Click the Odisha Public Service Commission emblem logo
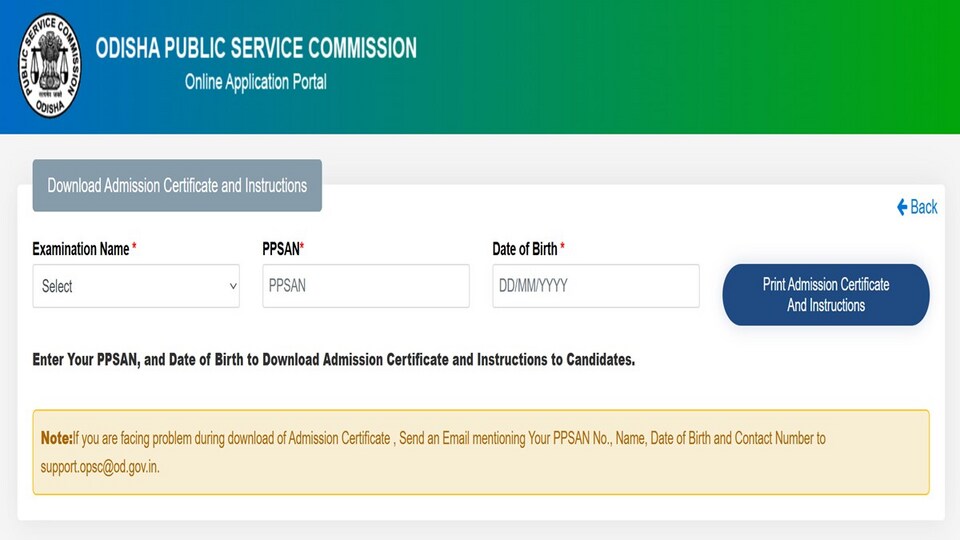Image resolution: width=960 pixels, height=540 pixels. click(50, 66)
